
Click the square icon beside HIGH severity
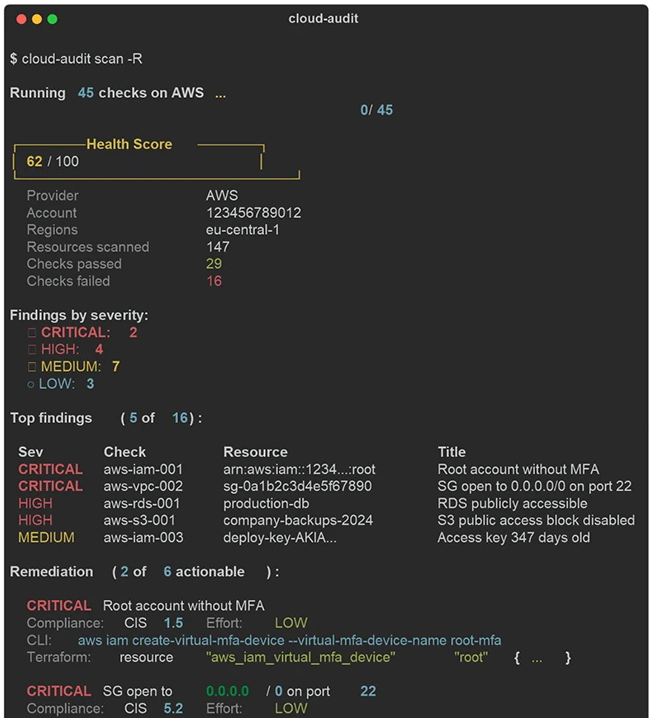[32, 350]
